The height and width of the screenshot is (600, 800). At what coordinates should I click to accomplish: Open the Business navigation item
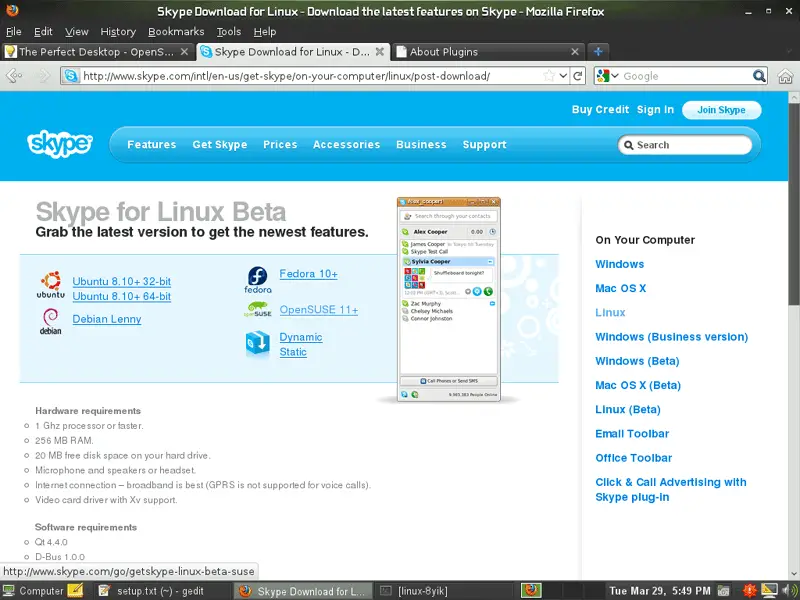421,144
